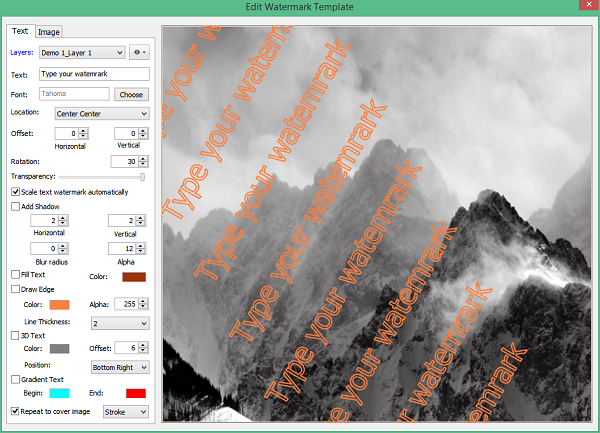Uncheck Repeat to cover image
Image resolution: width=600 pixels, height=433 pixels.
[15, 411]
